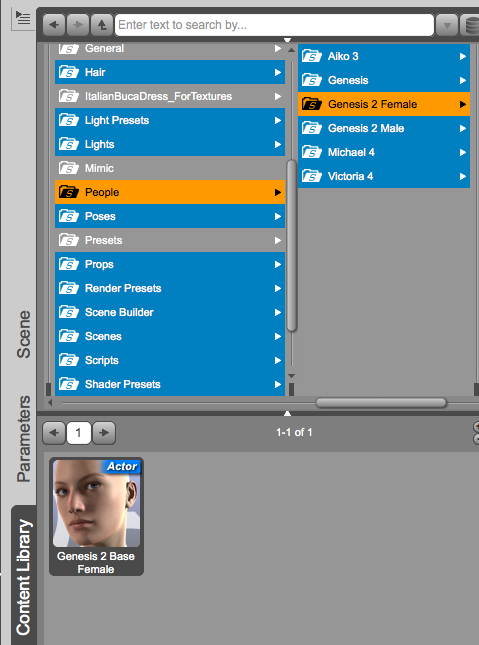
Task: Go to next results page
Action: (104, 433)
